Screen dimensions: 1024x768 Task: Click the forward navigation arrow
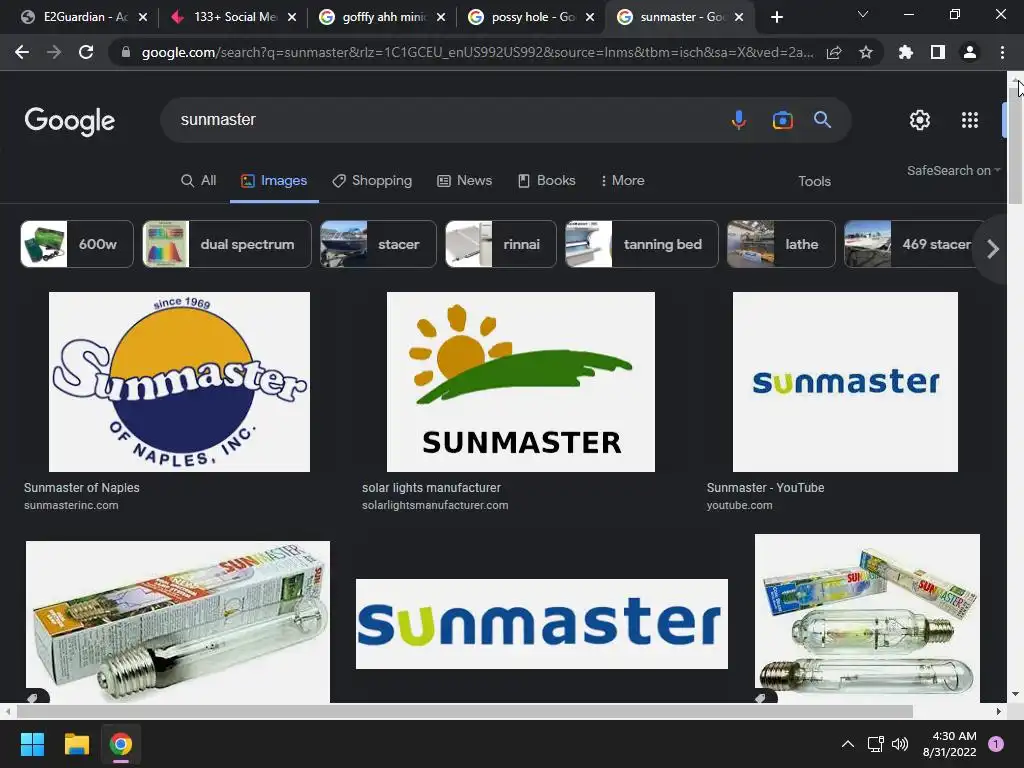(54, 52)
